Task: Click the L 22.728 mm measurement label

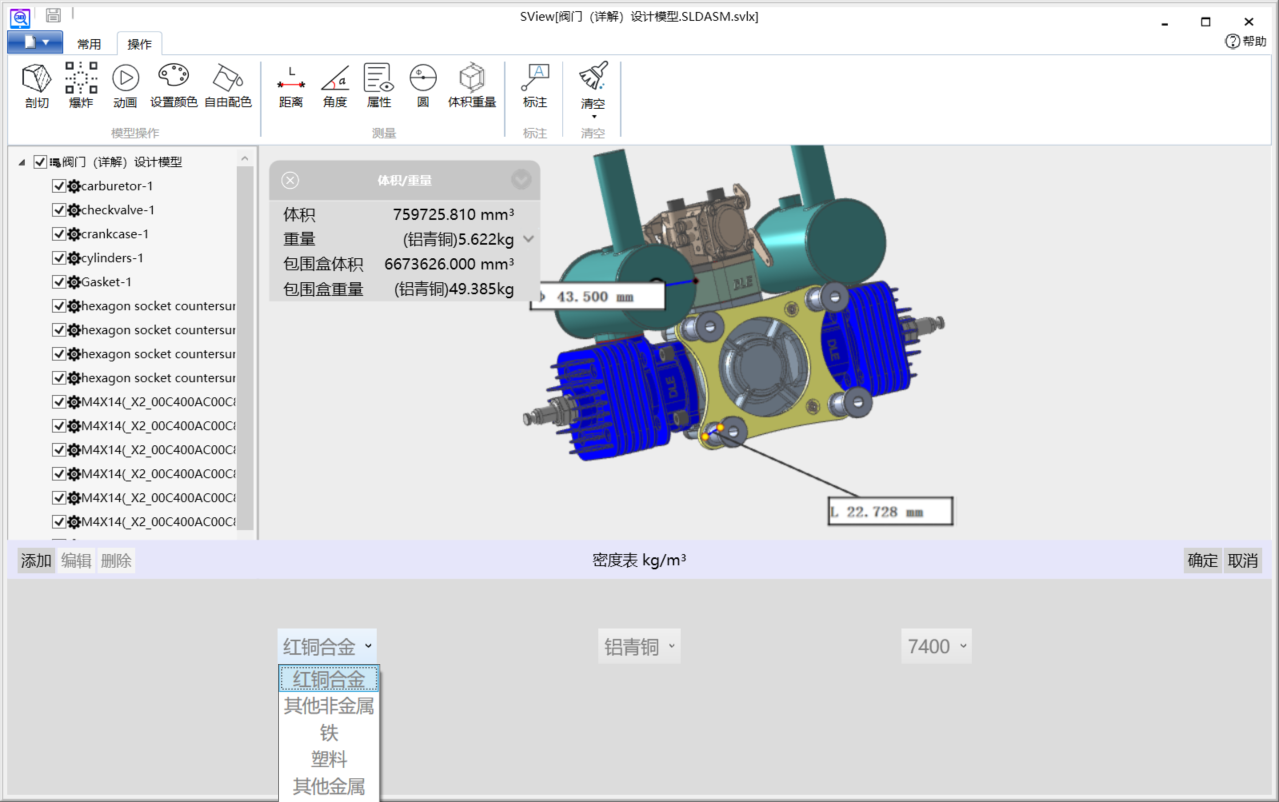Action: click(890, 511)
